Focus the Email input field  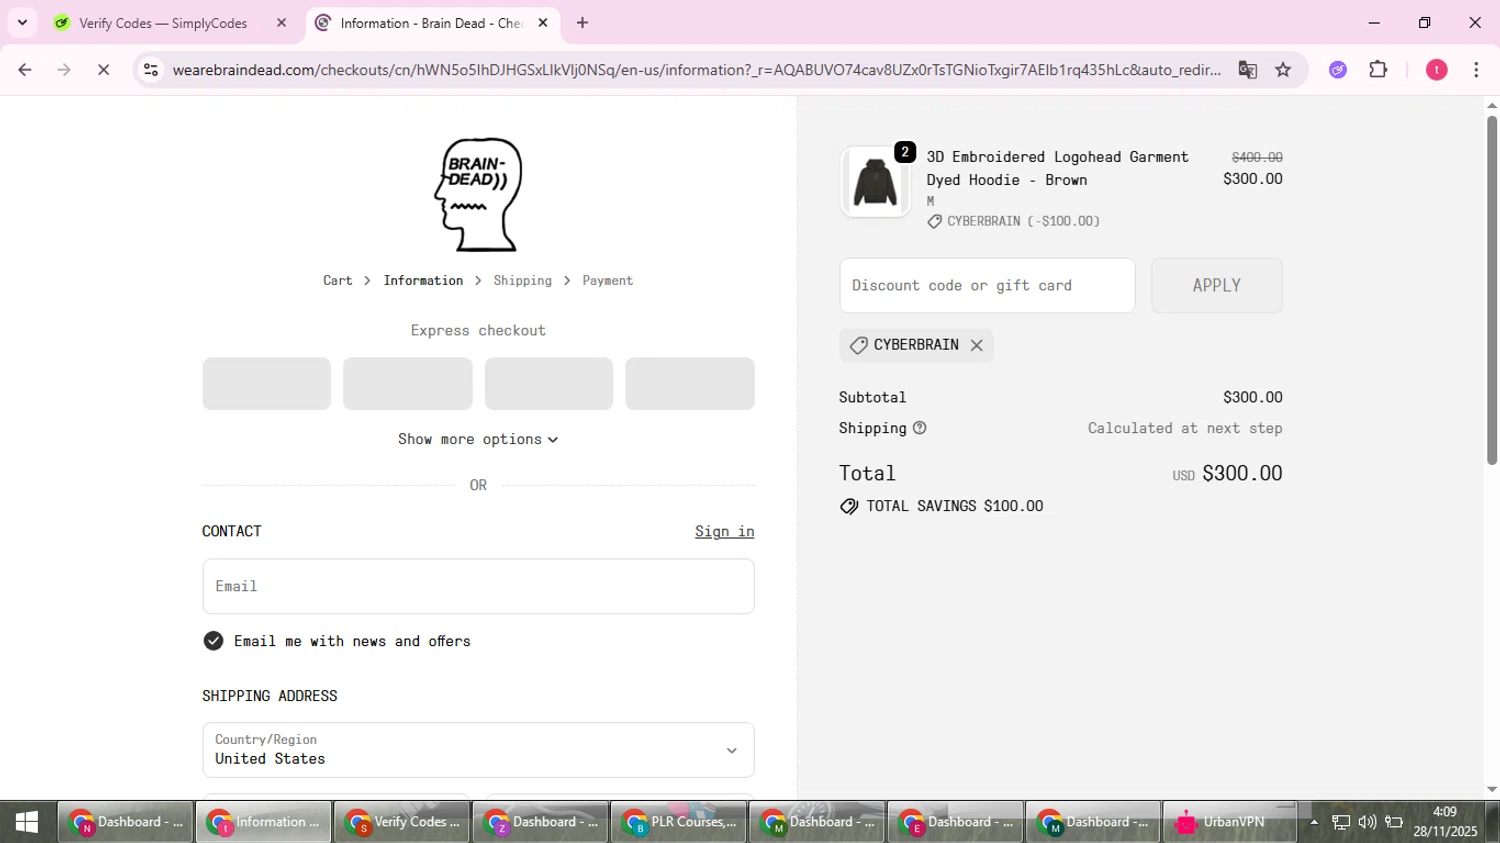pos(478,586)
